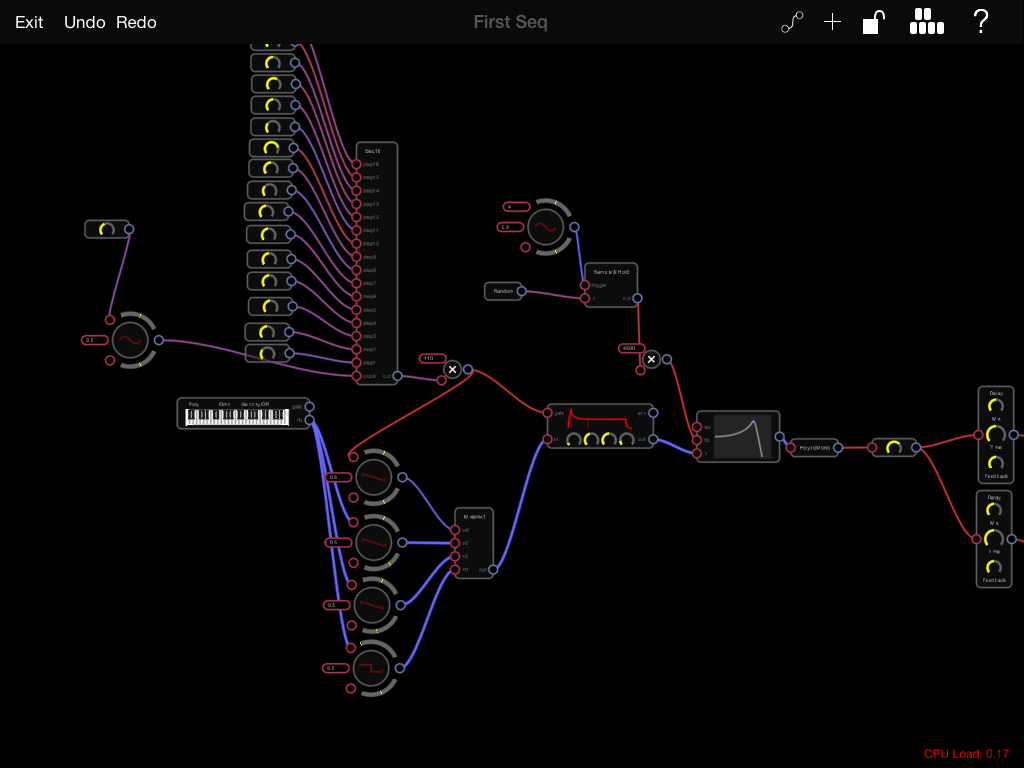Viewport: 1024px width, 768px height.
Task: Tap Sample & Hold trigger input port
Action: point(585,285)
